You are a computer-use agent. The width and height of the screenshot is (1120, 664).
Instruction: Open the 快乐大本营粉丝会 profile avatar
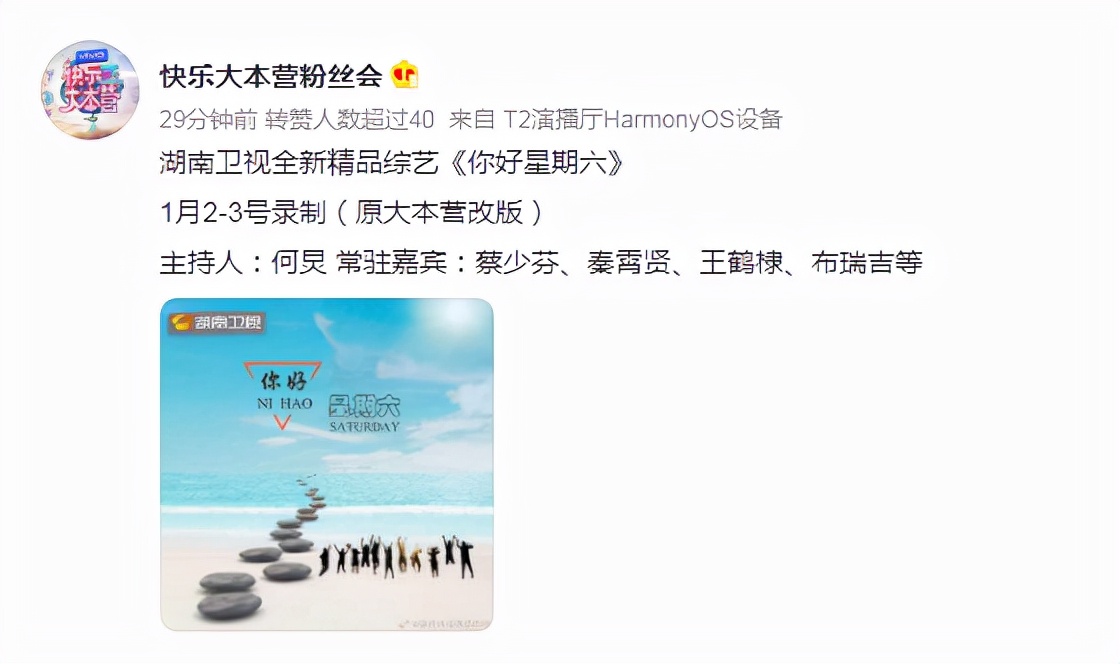tap(90, 90)
